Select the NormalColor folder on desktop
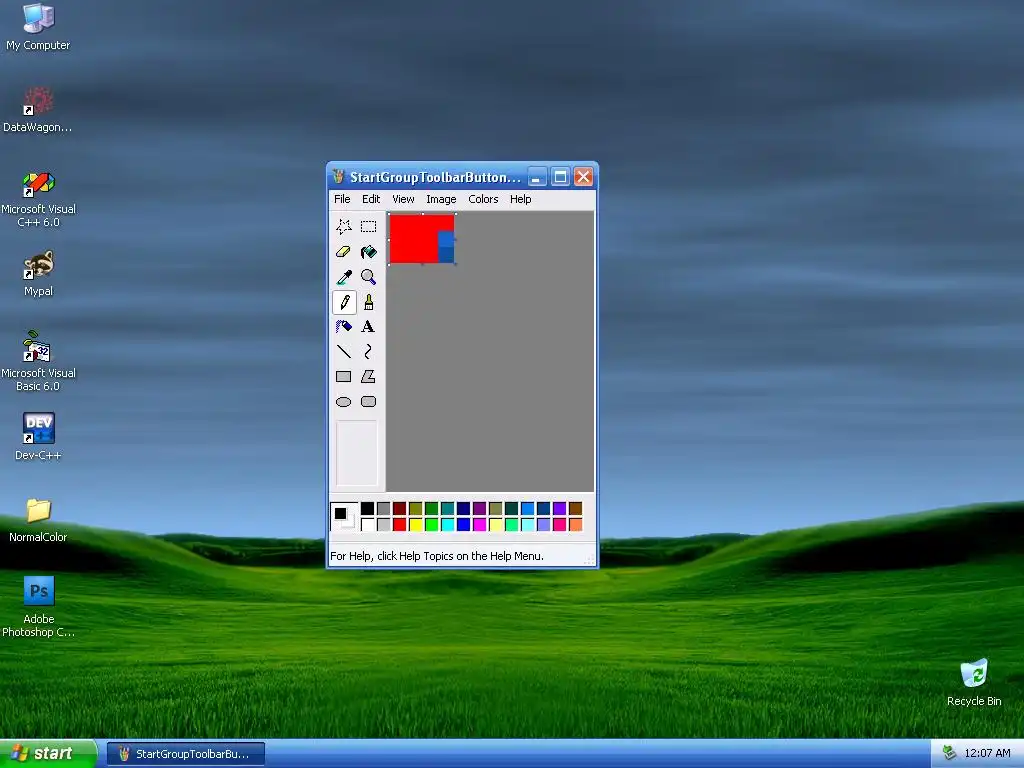This screenshot has height=768, width=1024. pos(38,520)
